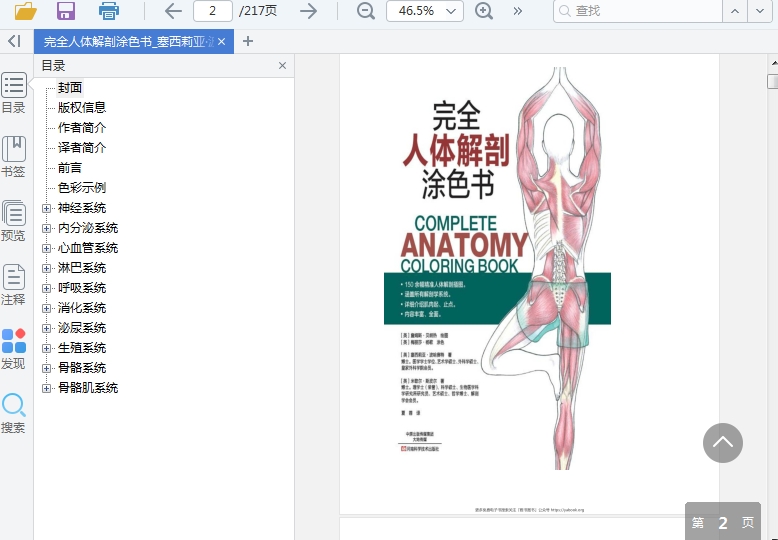Select the 前言 outline entry
Viewport: 778px width, 540px height.
pyautogui.click(x=69, y=168)
